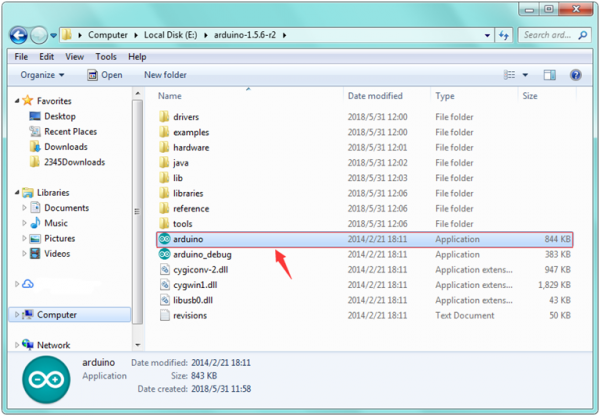Sort by the Size column header
This screenshot has height=416, width=600.
coord(530,96)
